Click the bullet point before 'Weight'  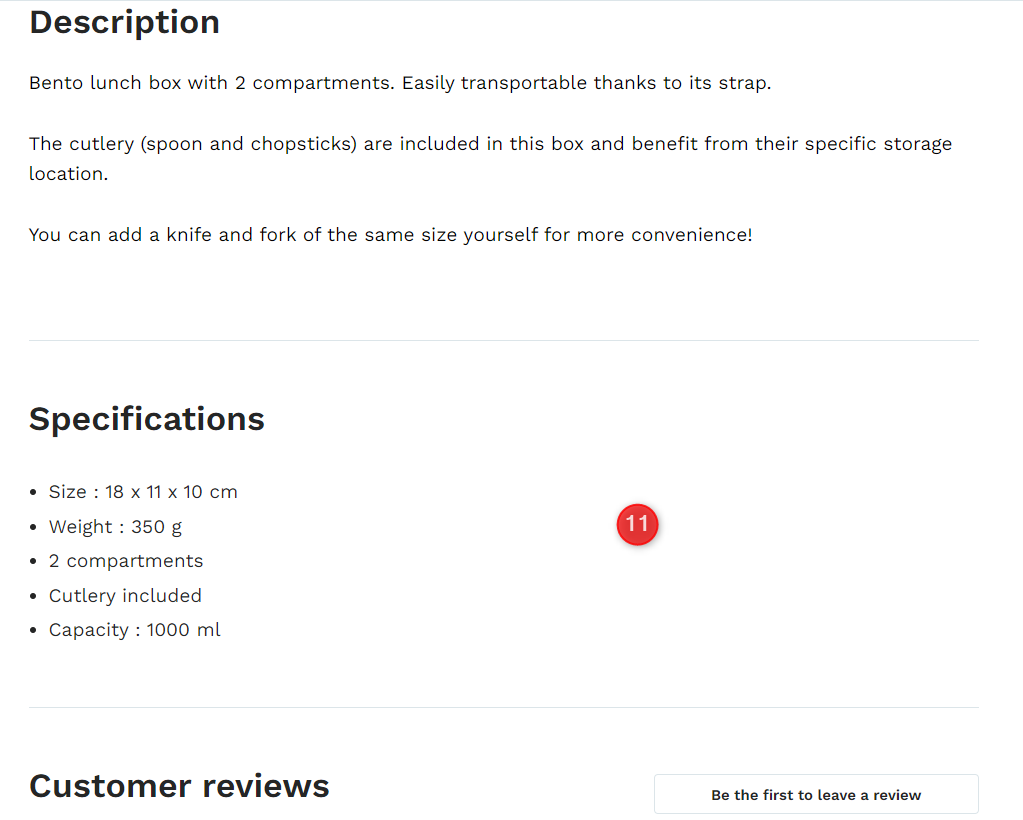point(33,527)
